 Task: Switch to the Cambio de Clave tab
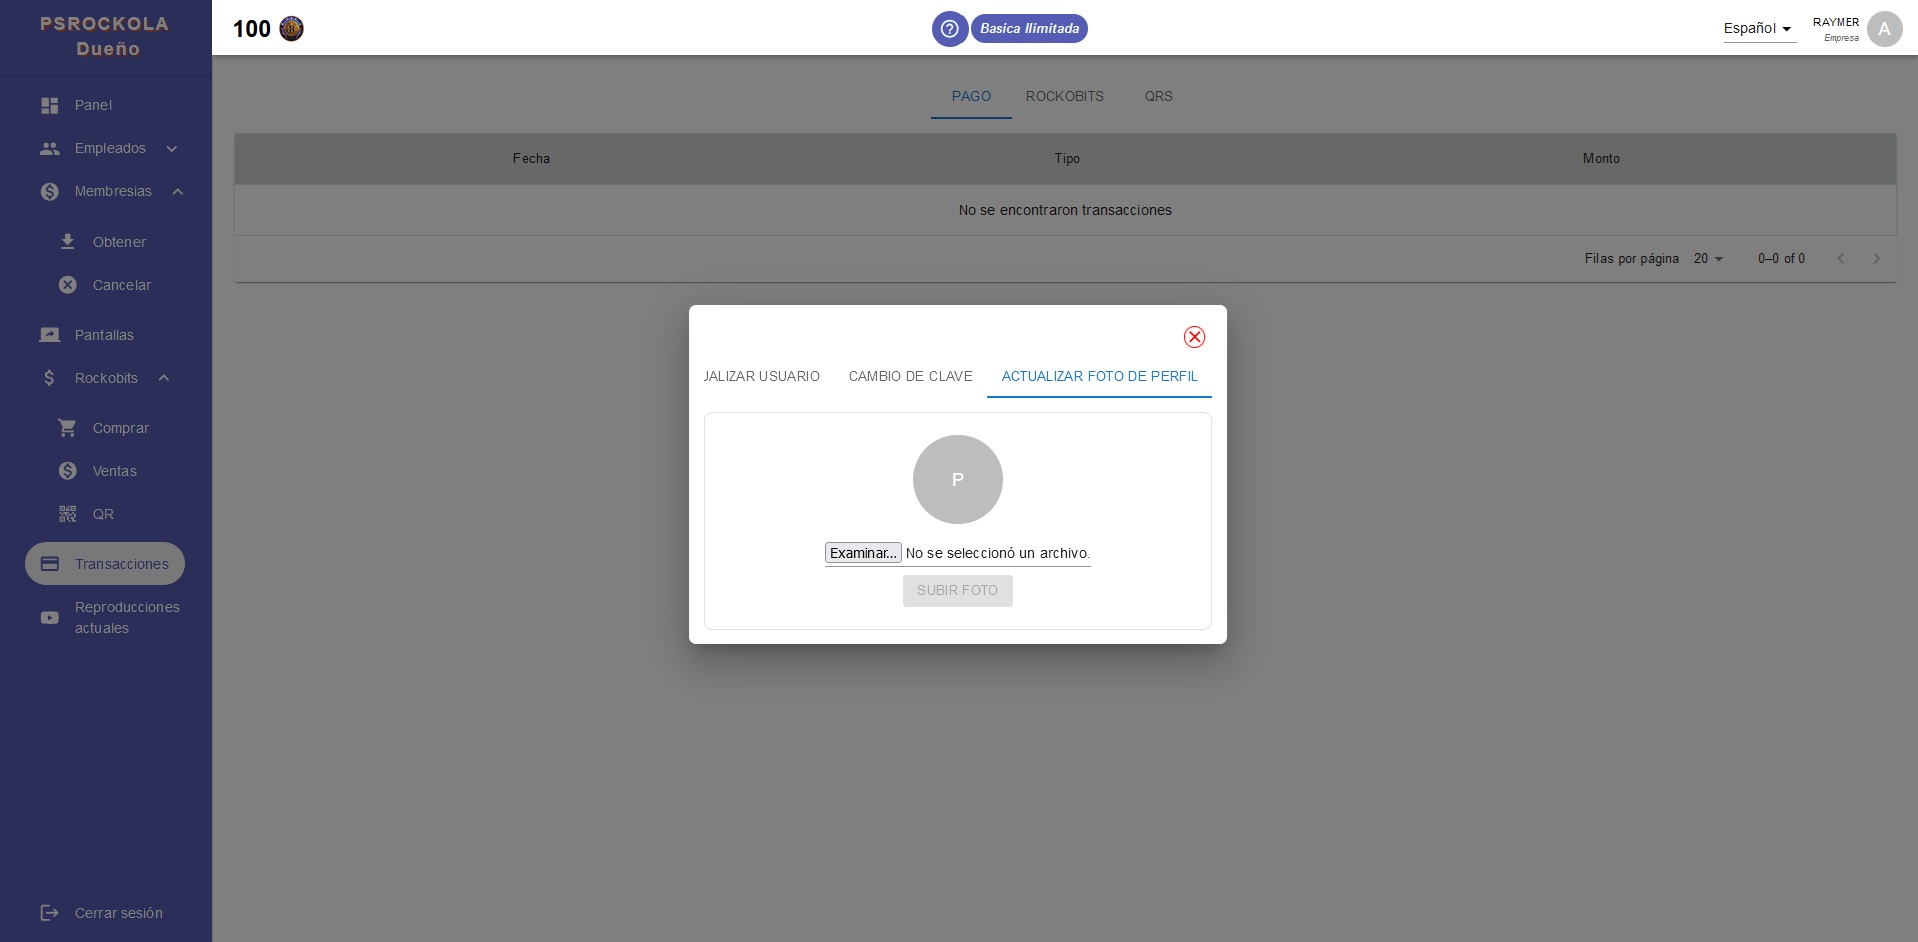pyautogui.click(x=910, y=377)
